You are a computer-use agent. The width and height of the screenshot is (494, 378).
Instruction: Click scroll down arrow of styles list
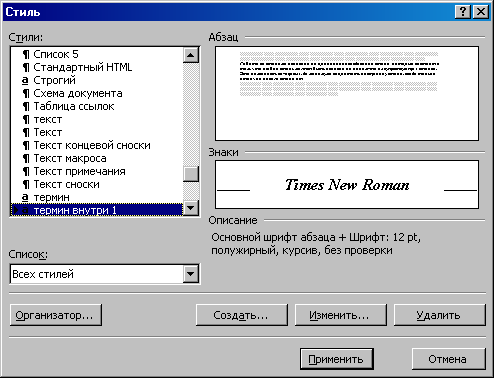pos(191,208)
